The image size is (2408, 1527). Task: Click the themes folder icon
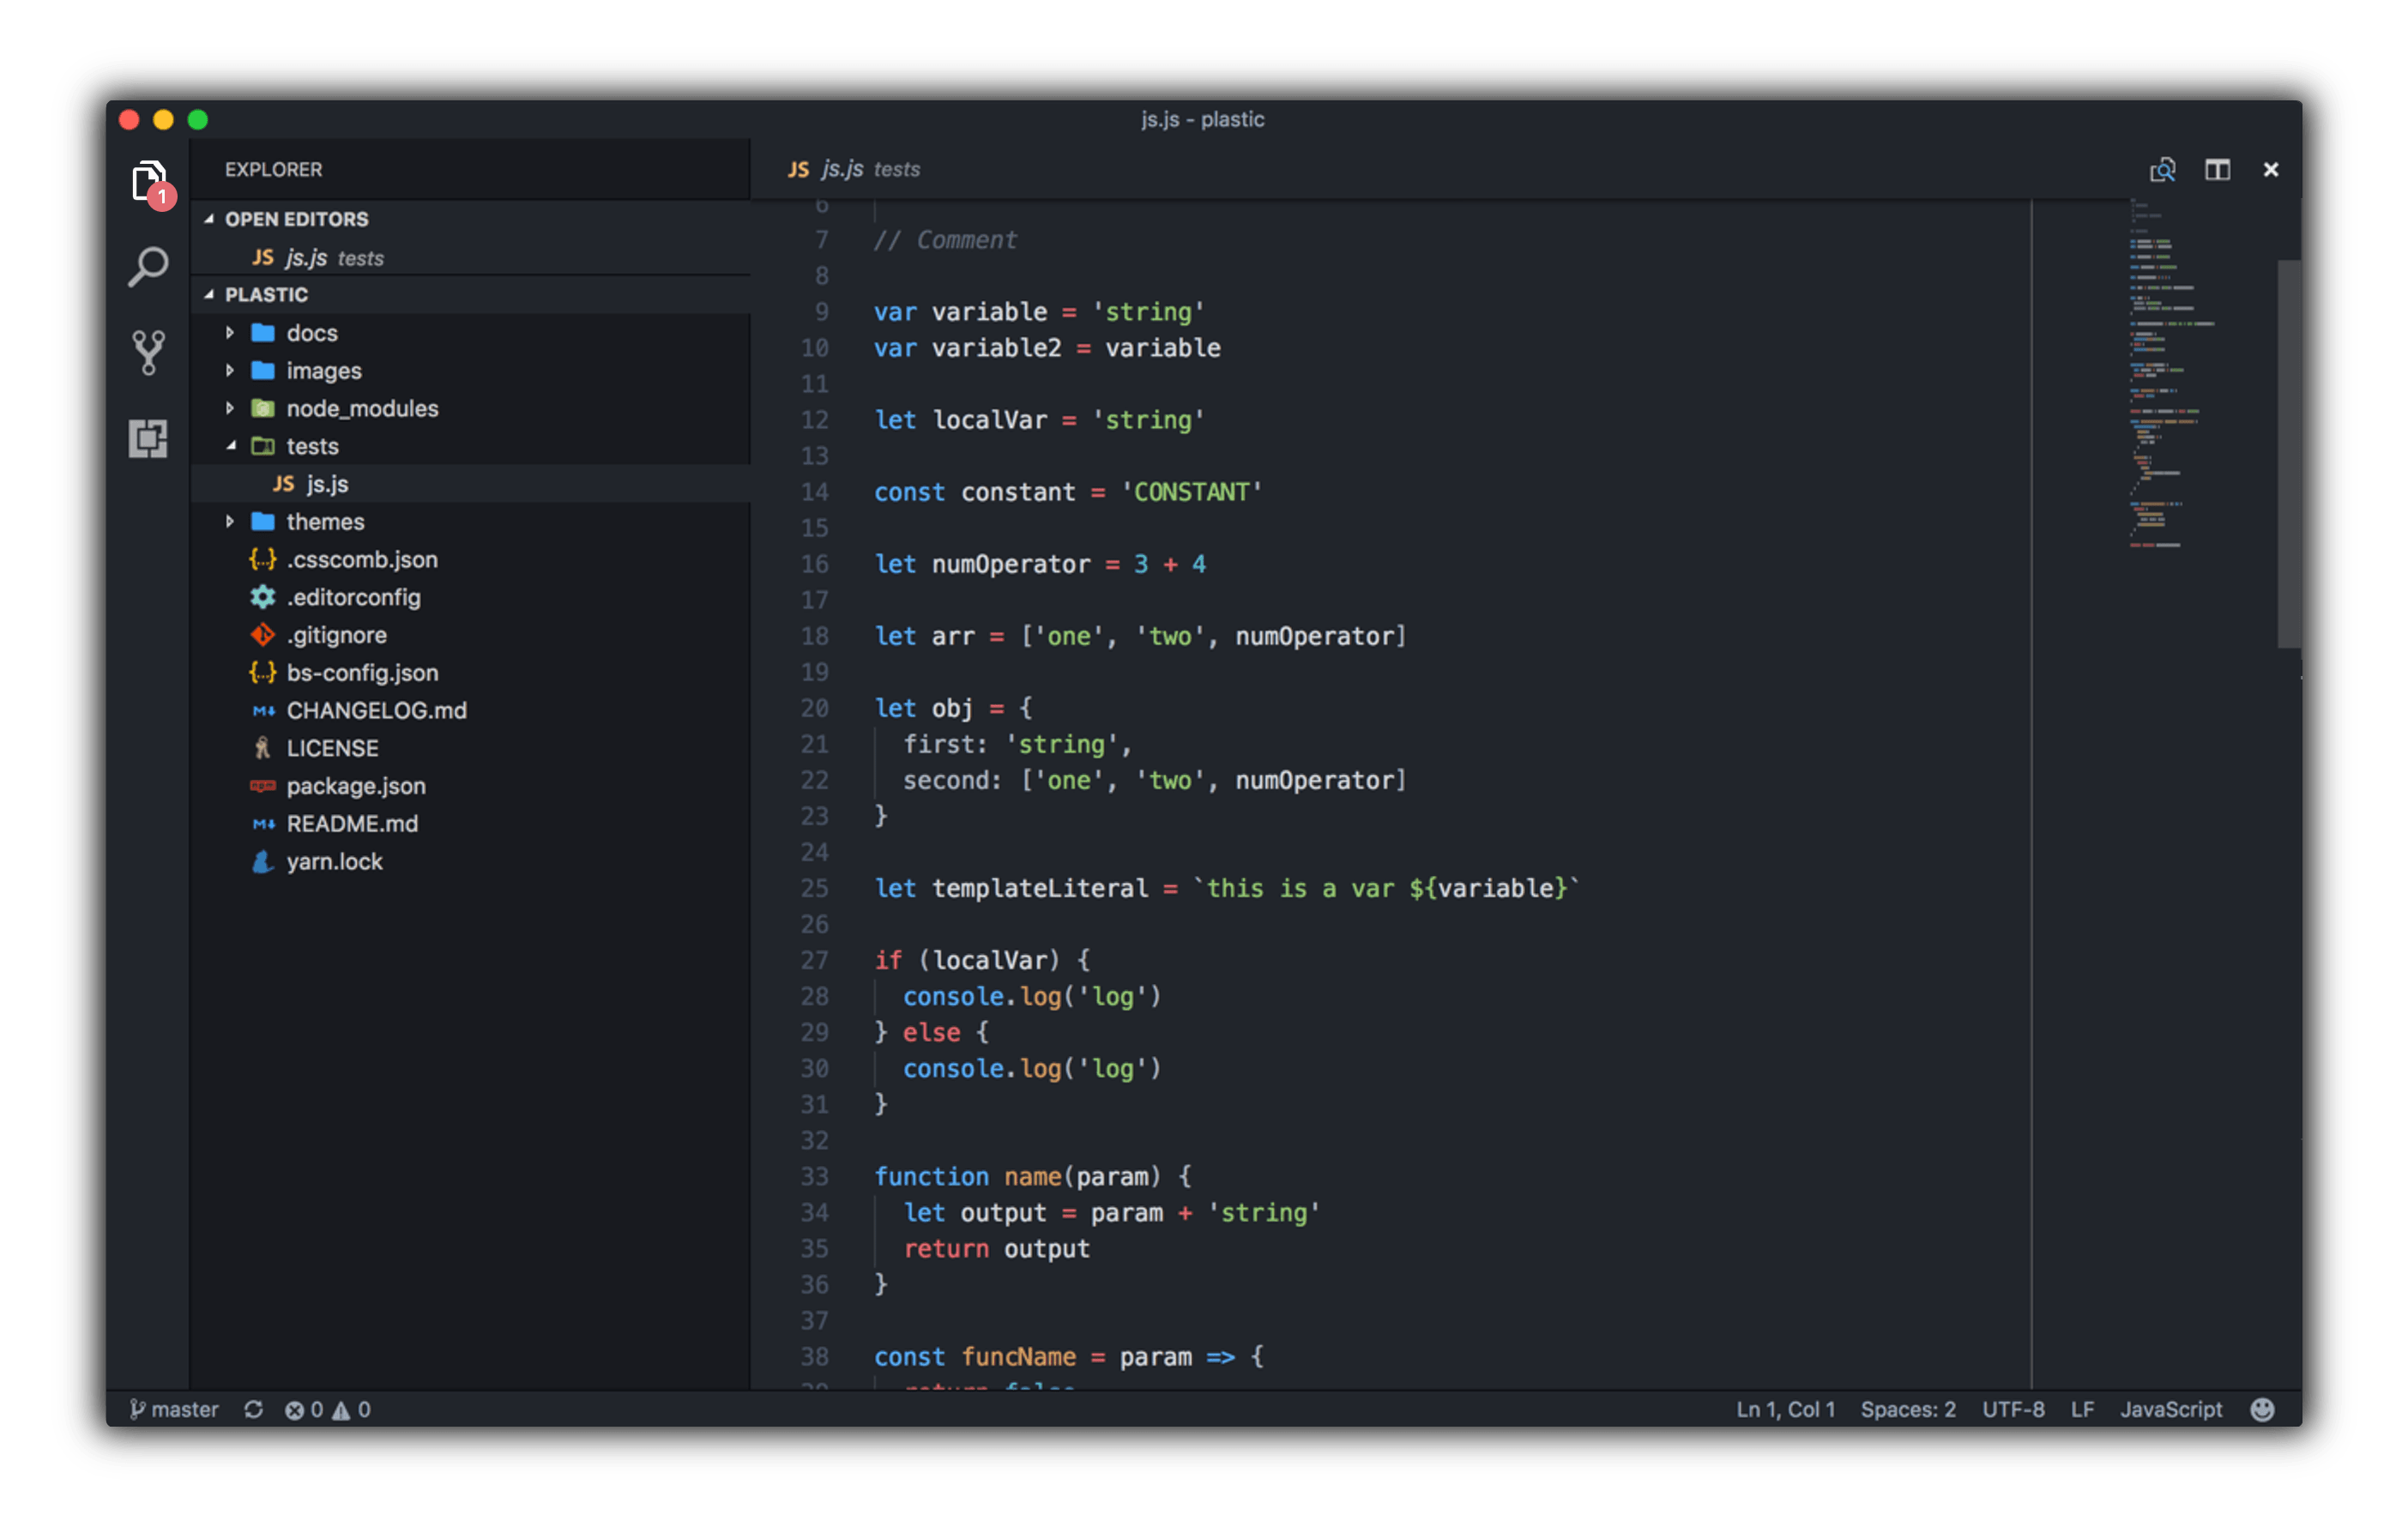click(263, 522)
